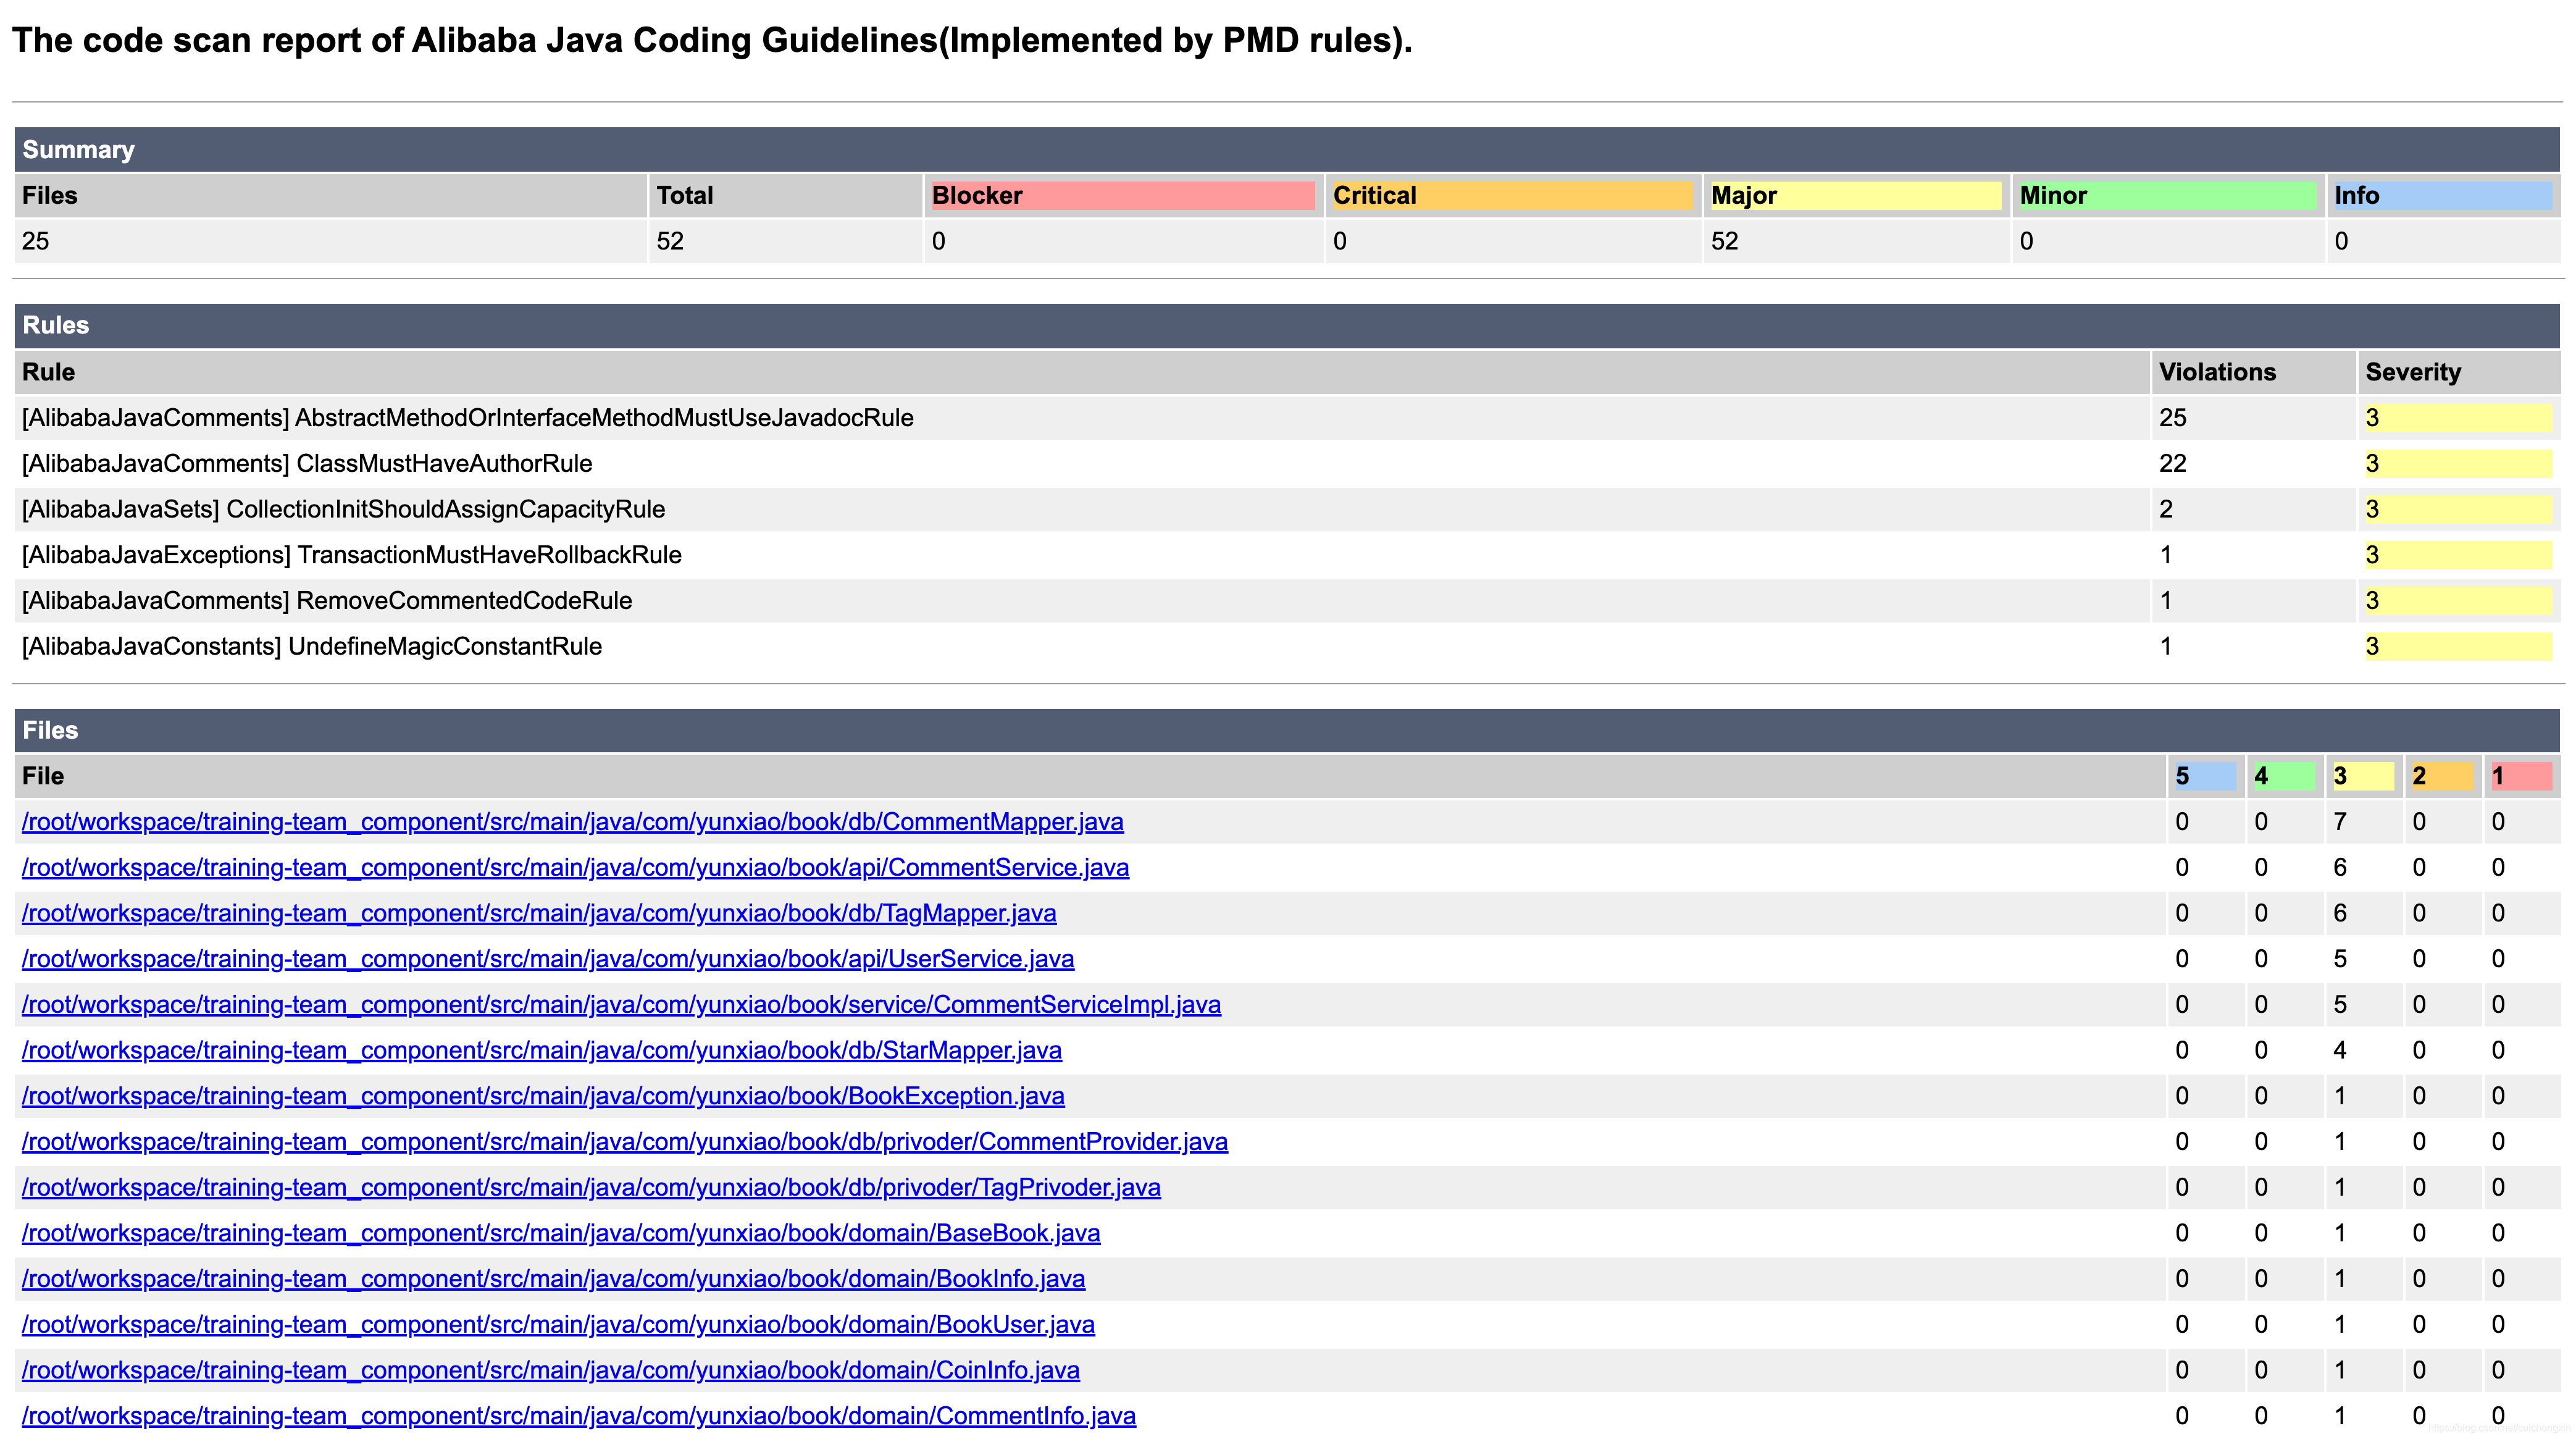Screen dimensions: 2576x1439
Task: Open the BaseBook.java file link
Action: pyautogui.click(x=561, y=1233)
